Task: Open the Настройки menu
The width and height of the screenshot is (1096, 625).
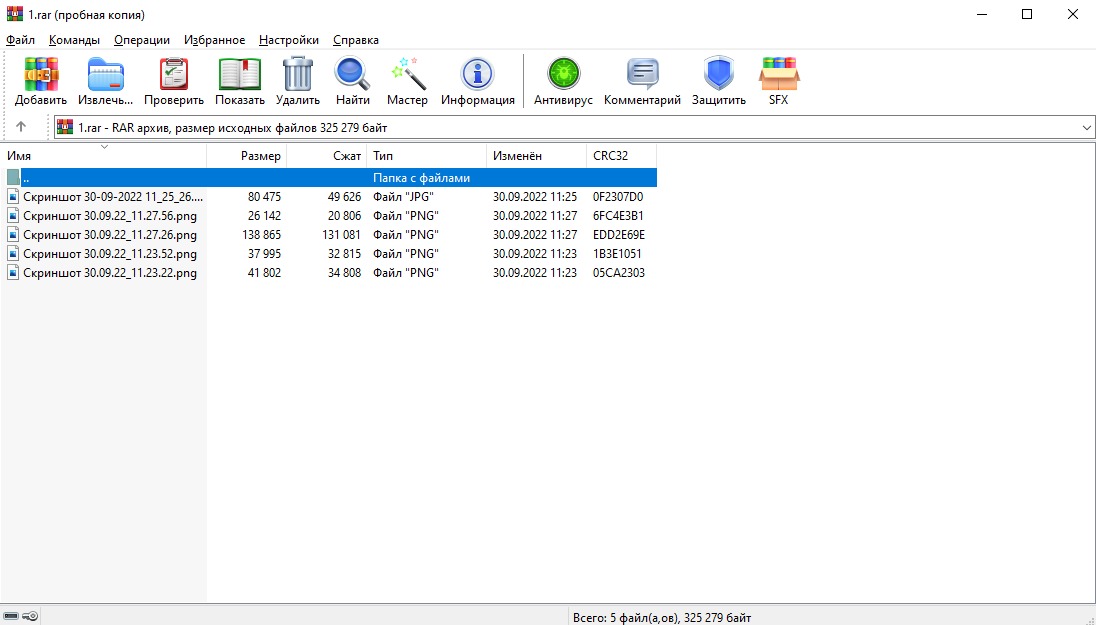Action: (x=288, y=40)
